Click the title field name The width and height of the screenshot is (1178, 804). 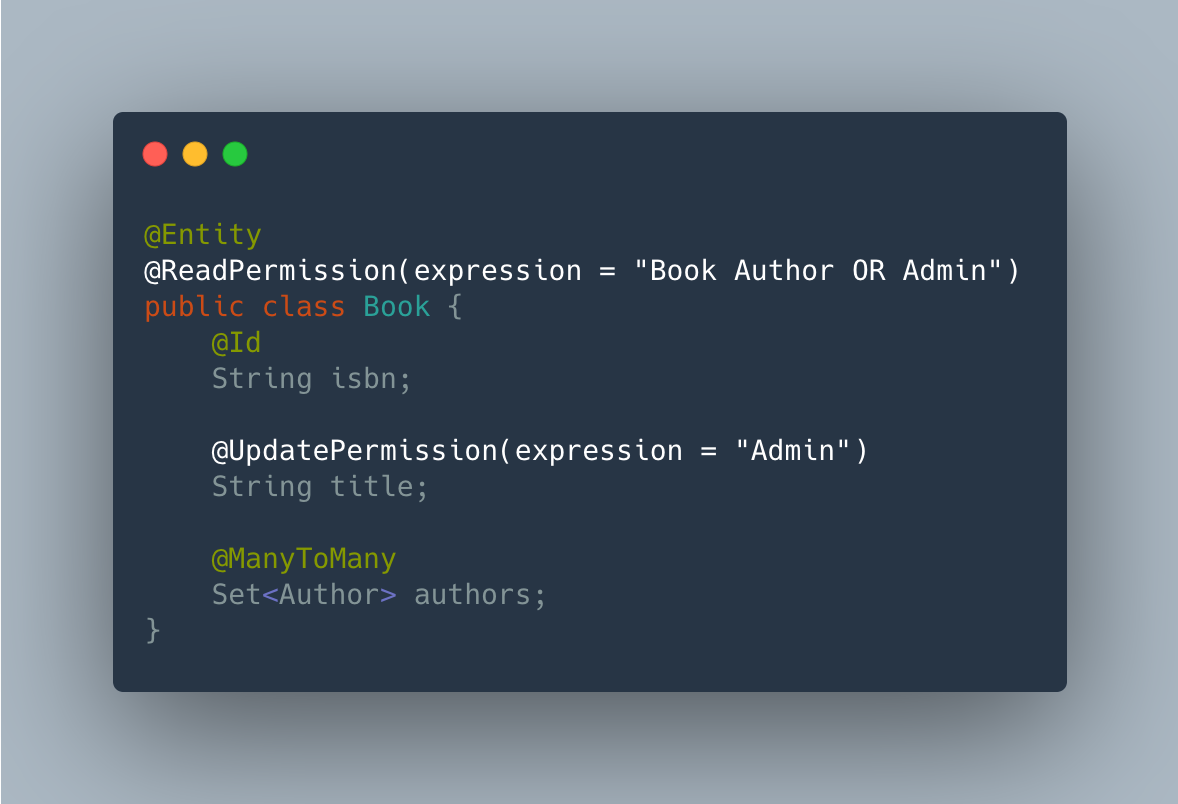pos(372,487)
